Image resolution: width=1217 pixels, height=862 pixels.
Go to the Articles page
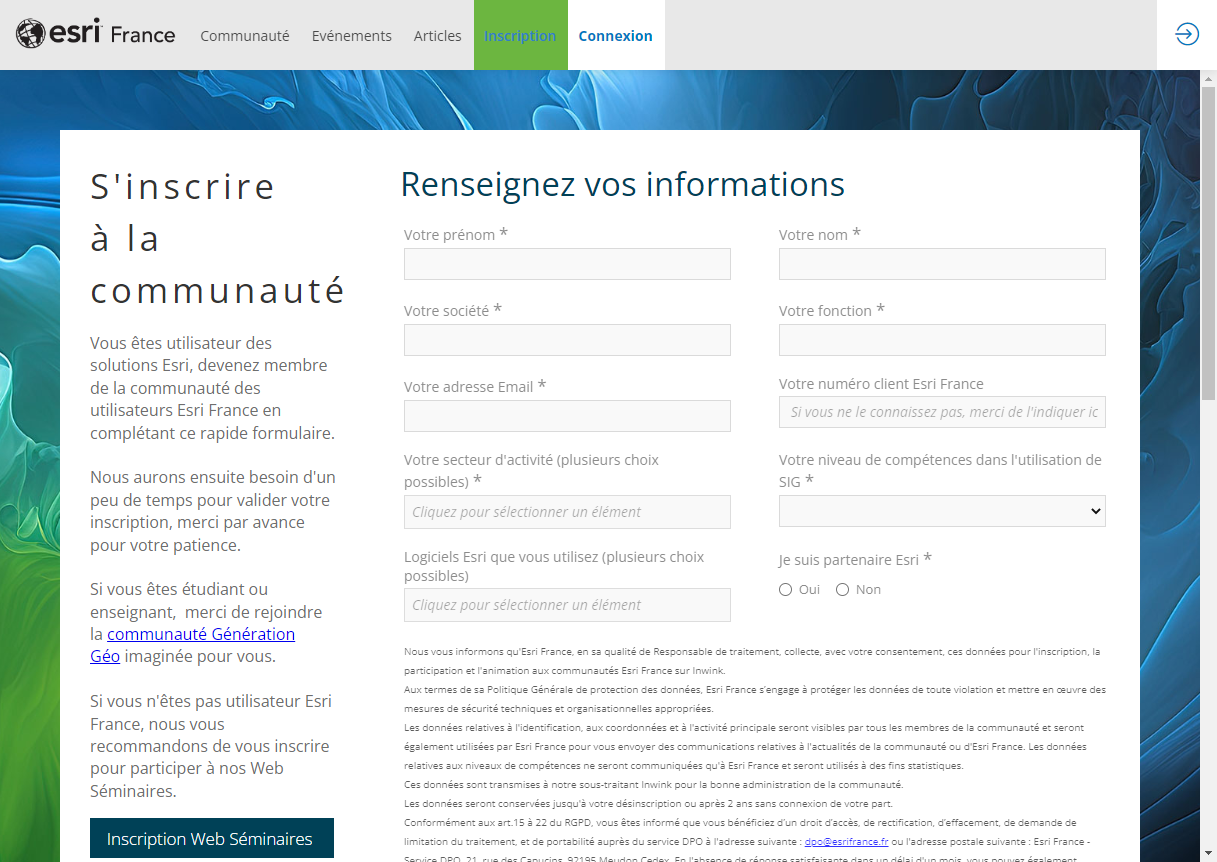(438, 35)
